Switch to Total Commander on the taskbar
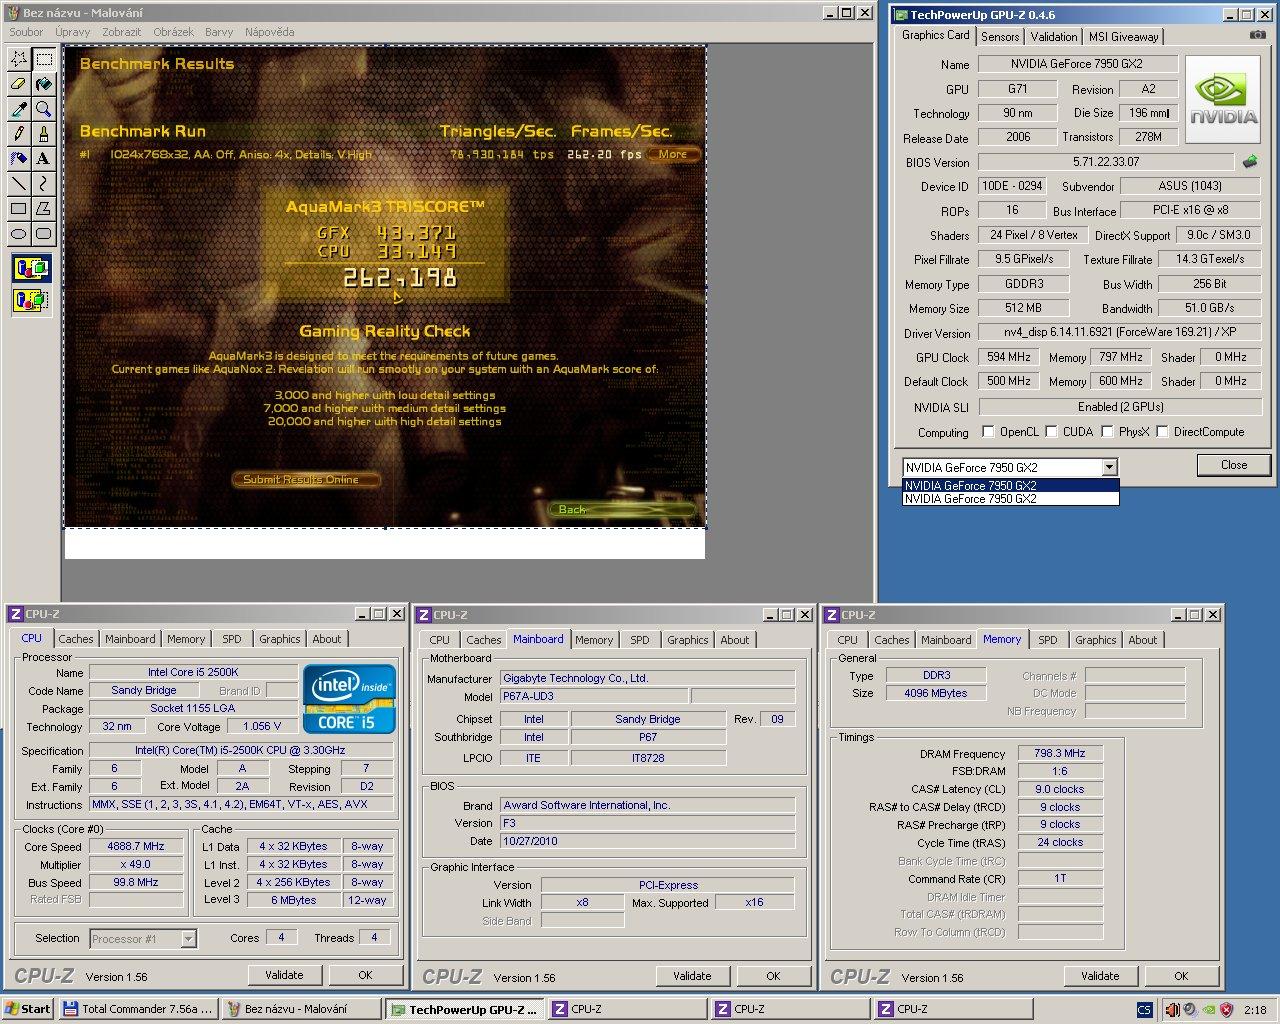Image resolution: width=1280 pixels, height=1024 pixels. pyautogui.click(x=138, y=1009)
